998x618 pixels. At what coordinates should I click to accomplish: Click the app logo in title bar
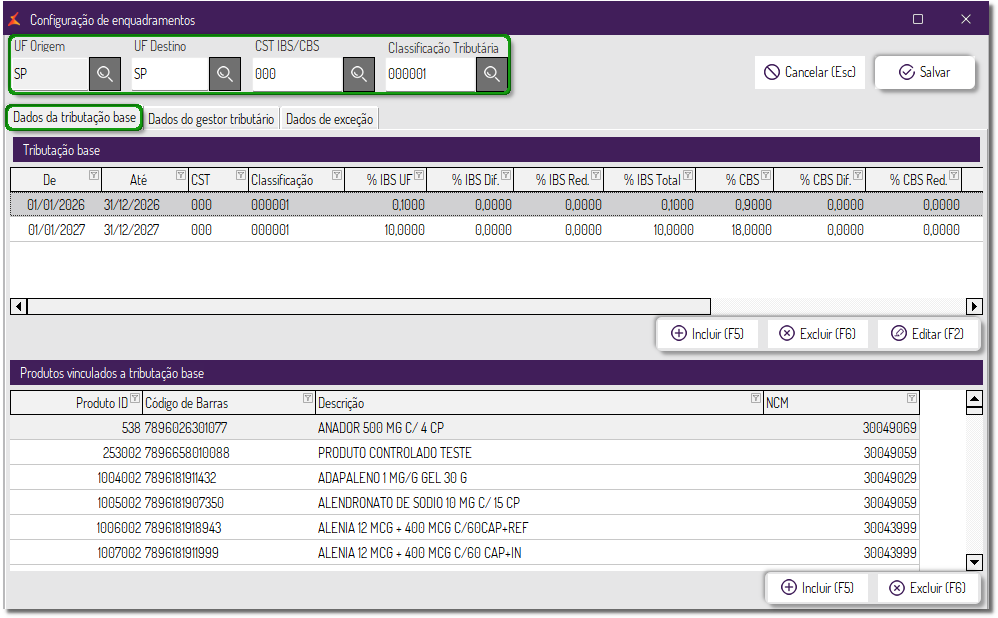14,19
